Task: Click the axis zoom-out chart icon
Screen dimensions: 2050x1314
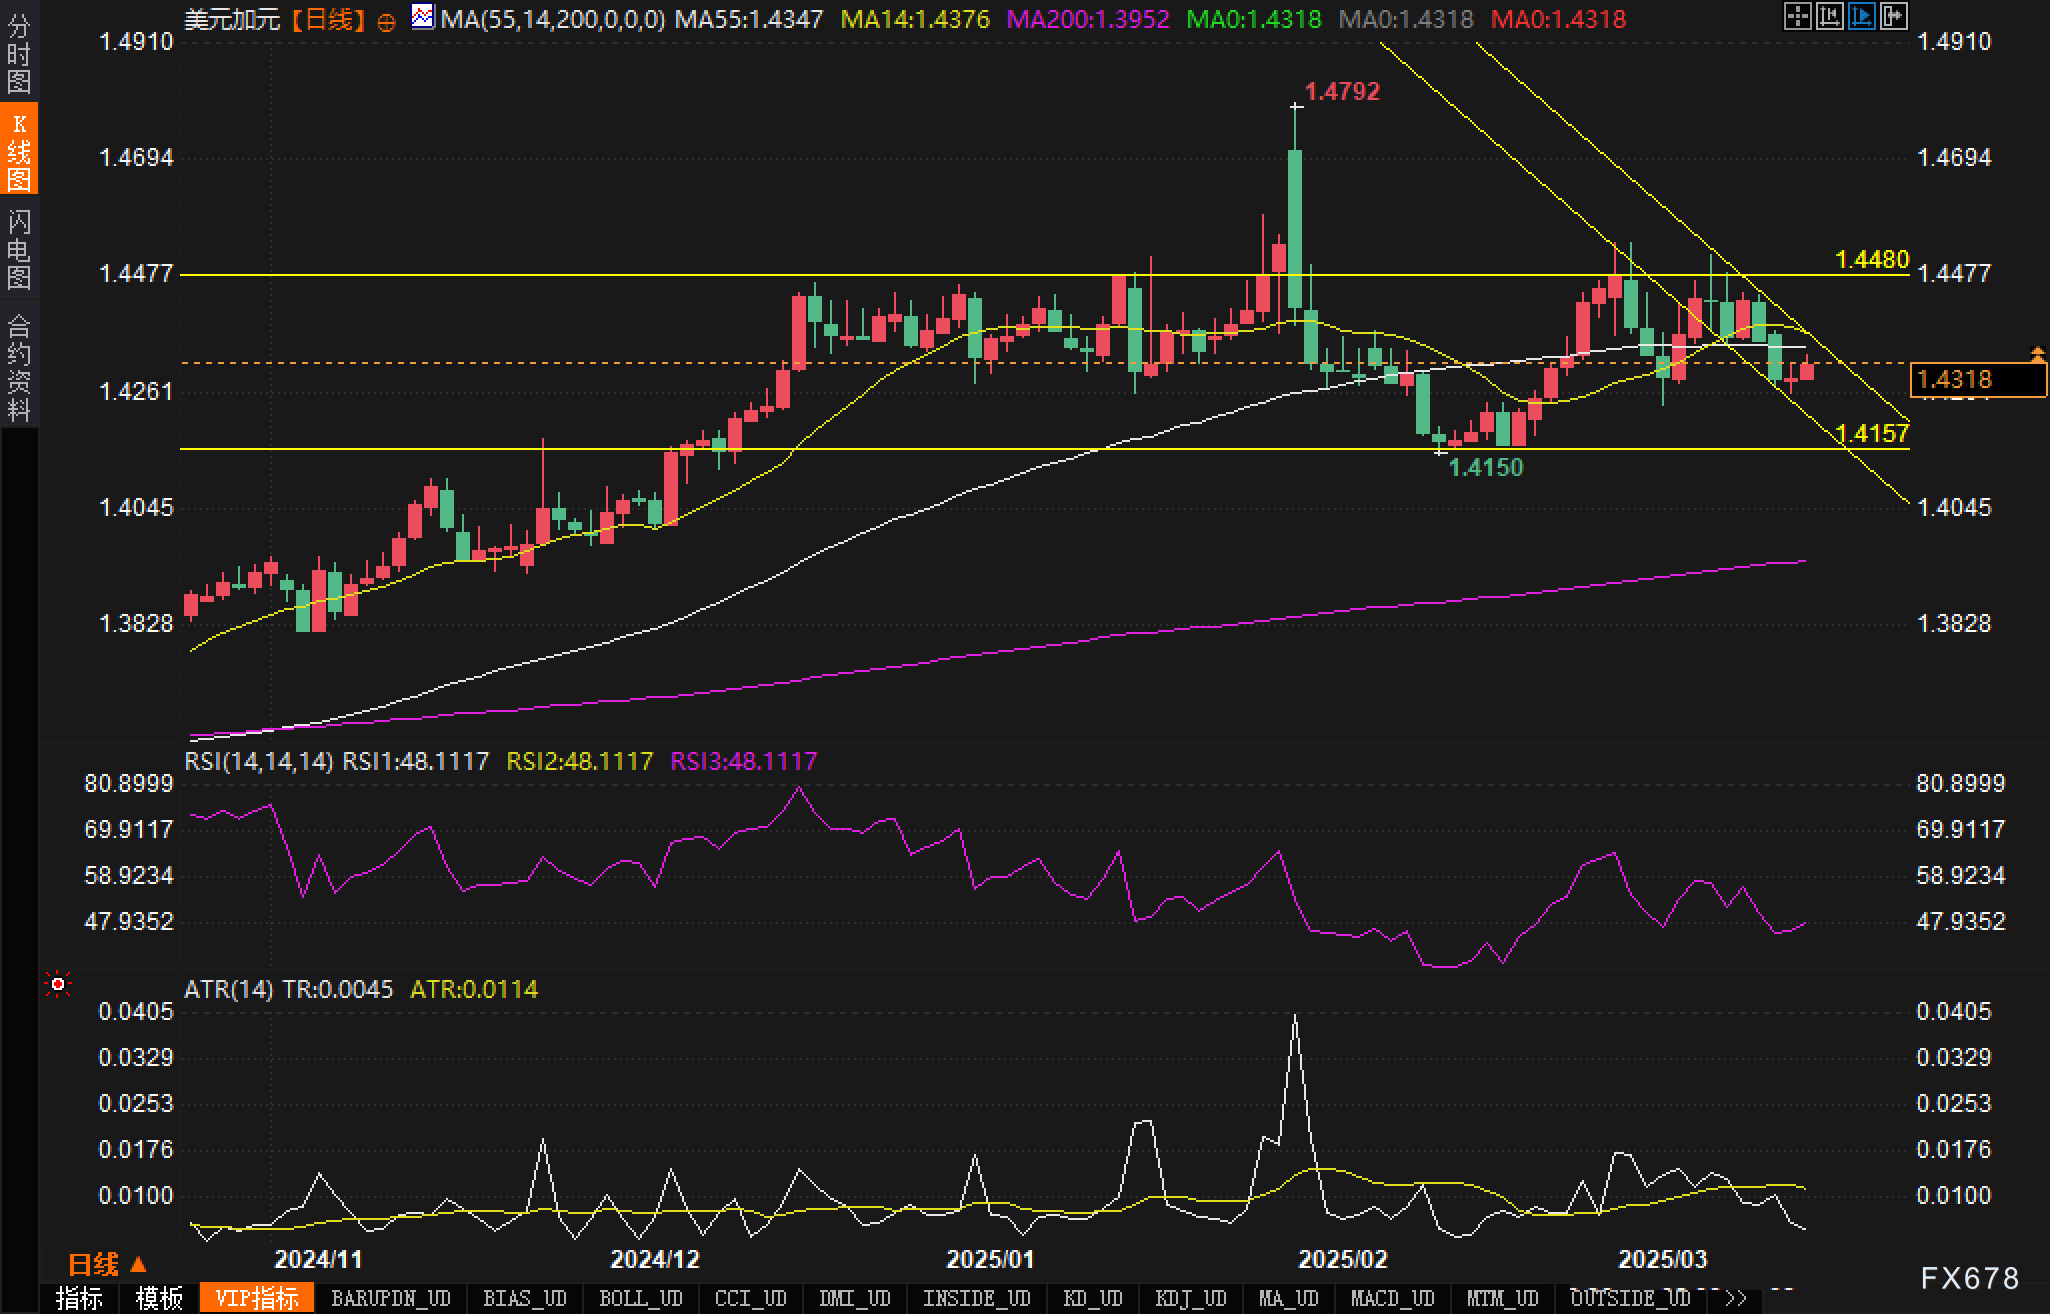Action: tap(1829, 16)
